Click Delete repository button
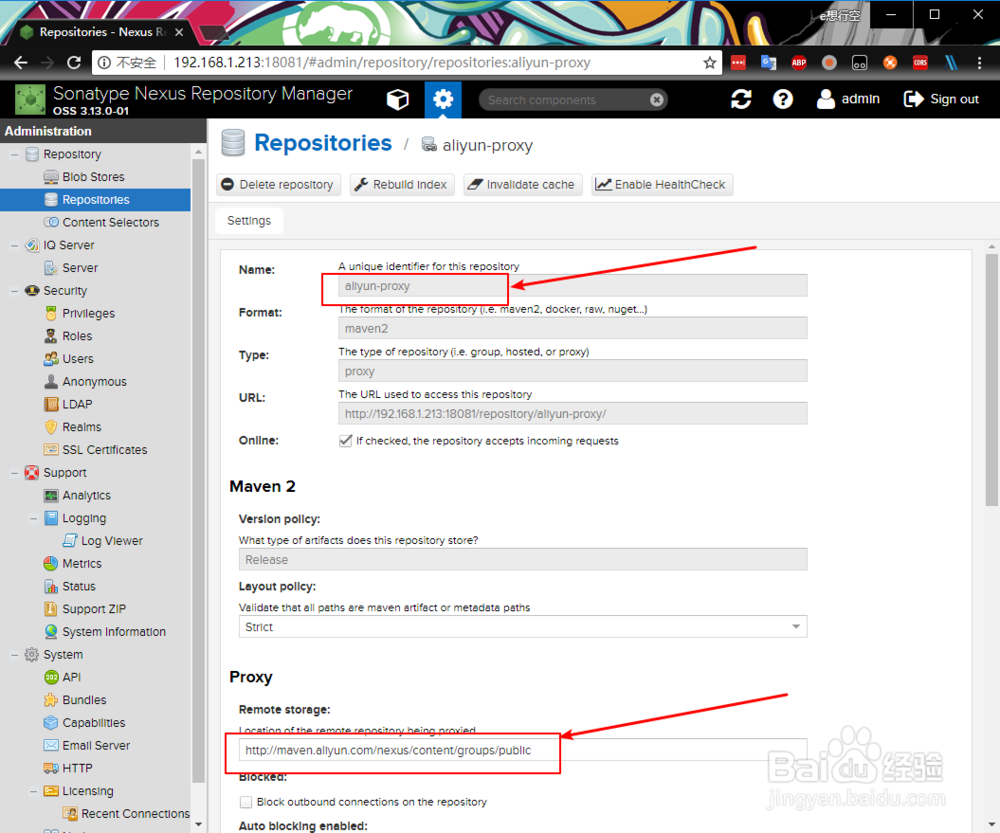1000x833 pixels. click(x=278, y=184)
